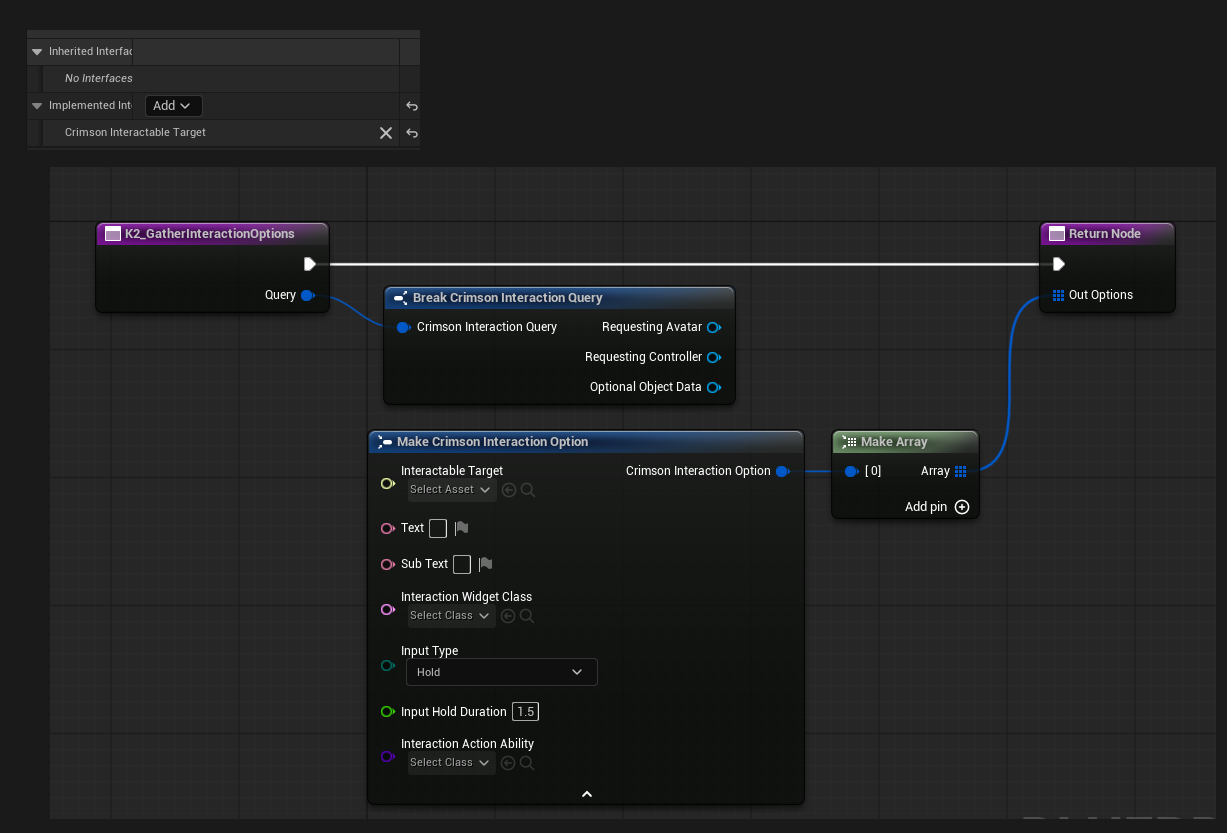Click the Interactable Target input pin
Viewport: 1227px width, 833px height.
[x=388, y=484]
